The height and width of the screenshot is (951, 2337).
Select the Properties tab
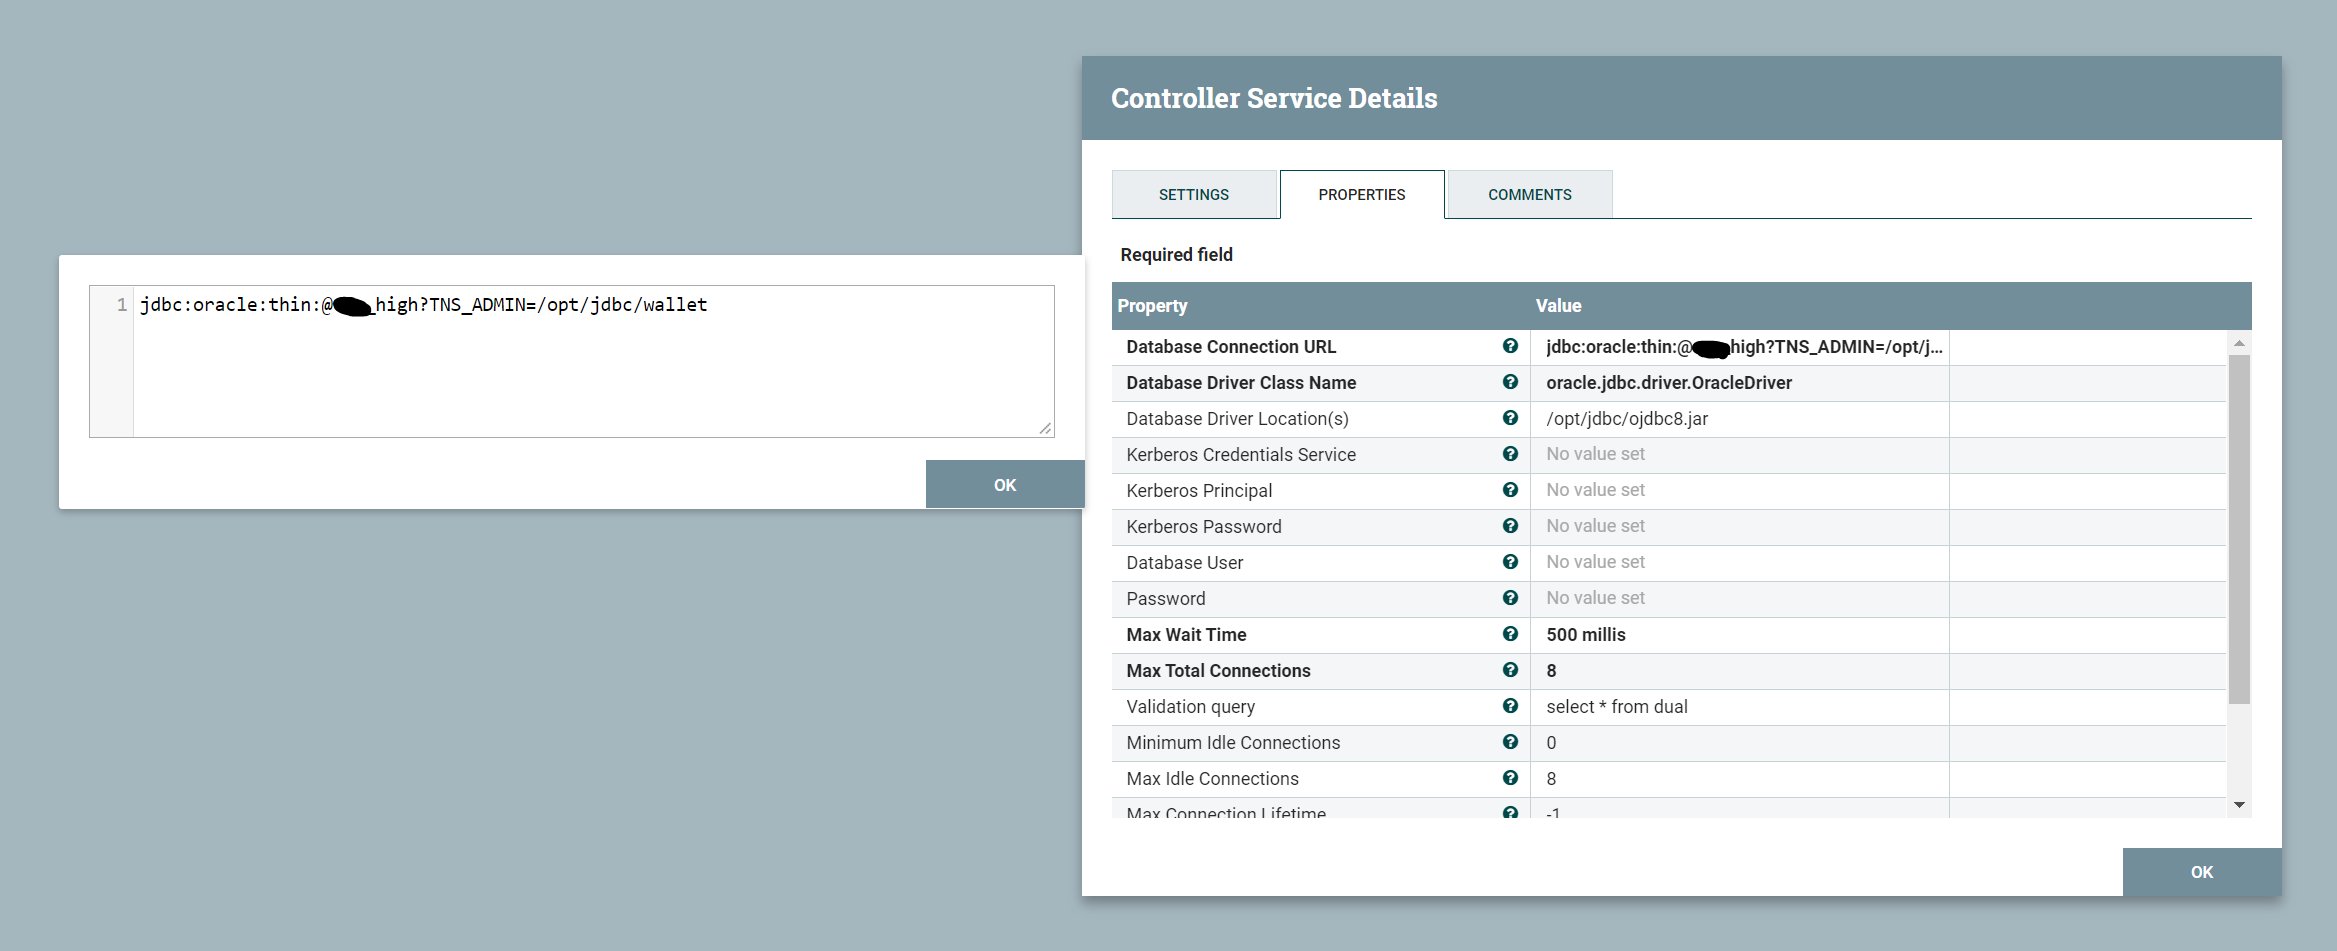(x=1361, y=194)
